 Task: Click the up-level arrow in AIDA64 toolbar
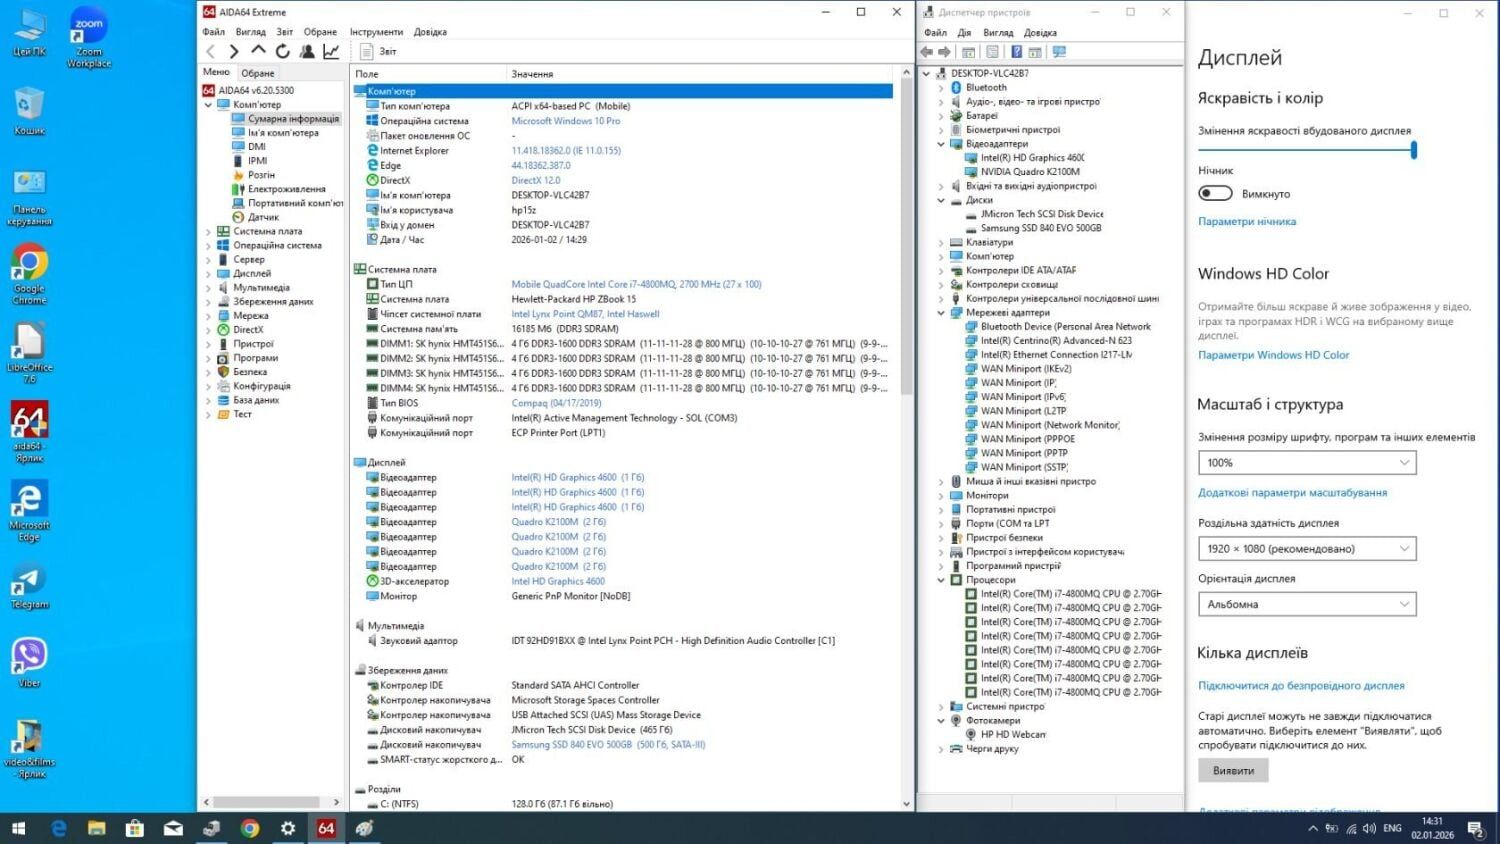(258, 51)
